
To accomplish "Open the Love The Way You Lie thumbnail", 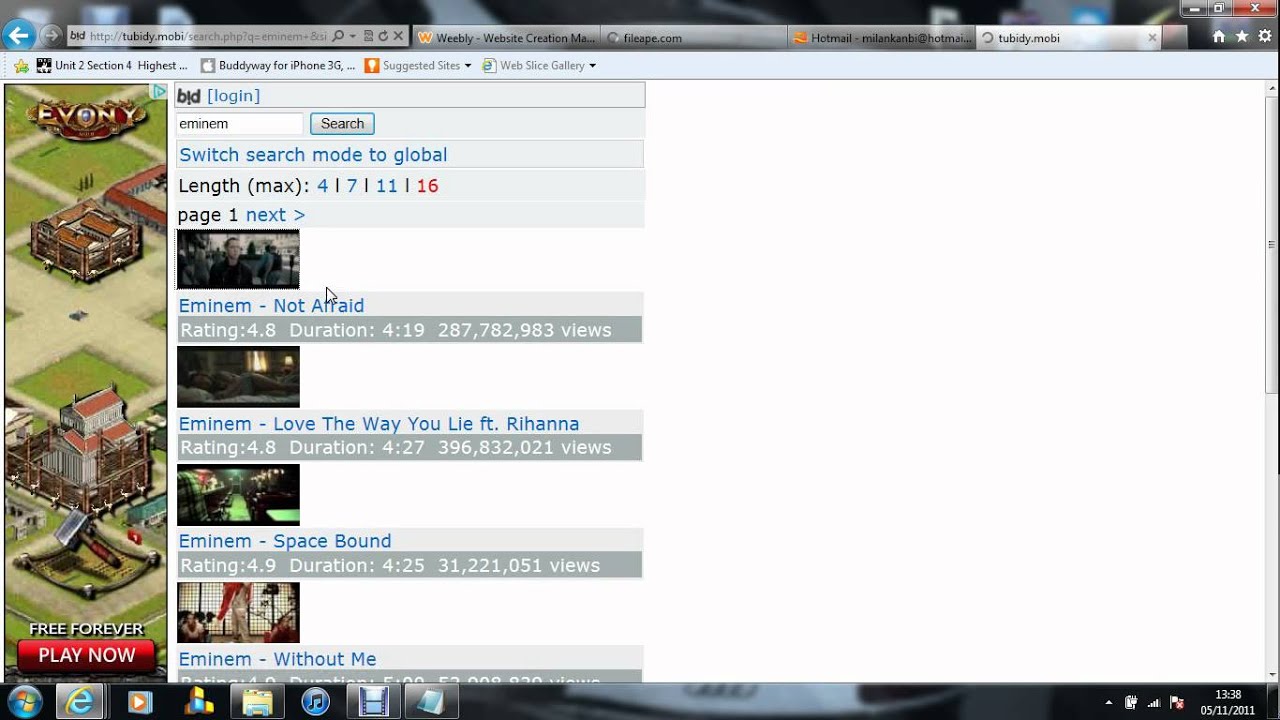I will point(238,377).
